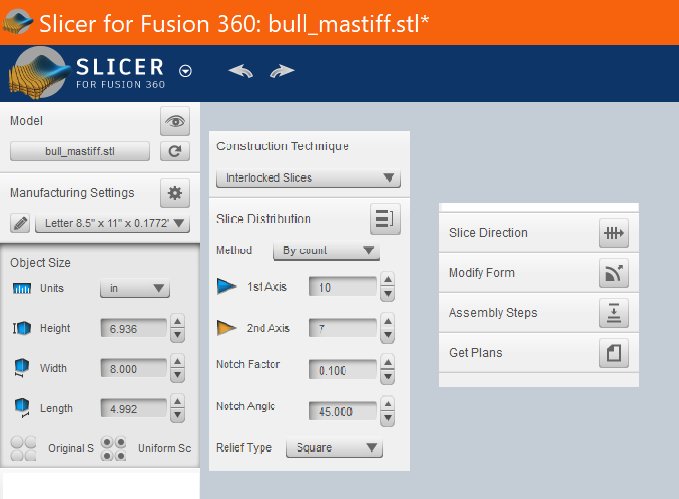Viewport: 679px width, 499px height.
Task: Undo the last action
Action: pos(241,71)
